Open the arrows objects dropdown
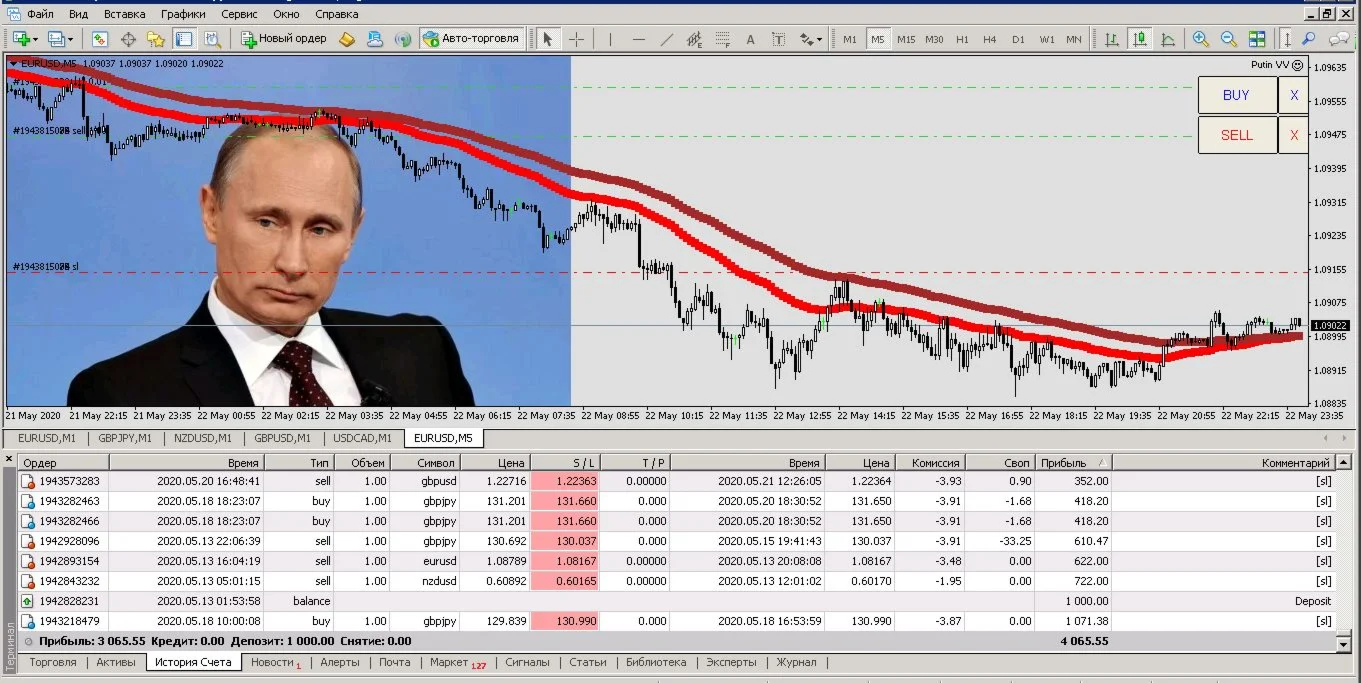This screenshot has height=683, width=1361. pyautogui.click(x=811, y=39)
